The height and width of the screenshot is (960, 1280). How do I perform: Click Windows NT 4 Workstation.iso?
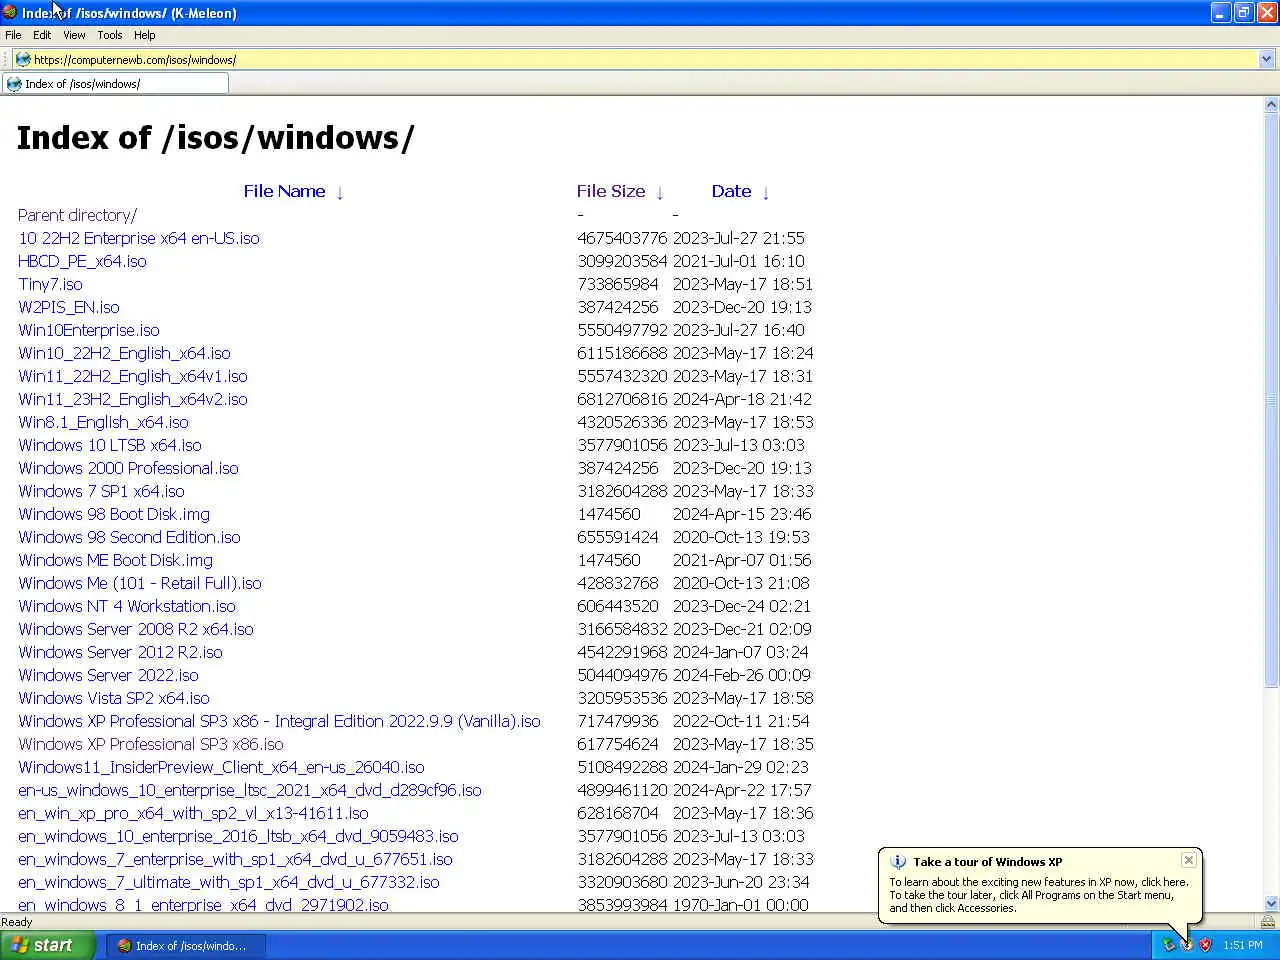[127, 606]
